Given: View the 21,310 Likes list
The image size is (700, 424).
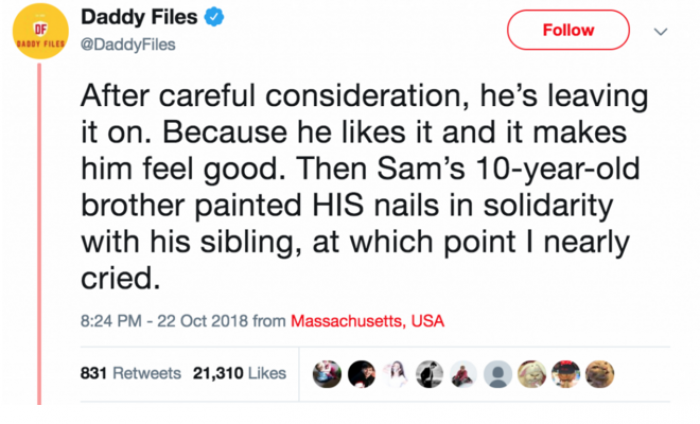Looking at the screenshot, I should click(x=239, y=374).
